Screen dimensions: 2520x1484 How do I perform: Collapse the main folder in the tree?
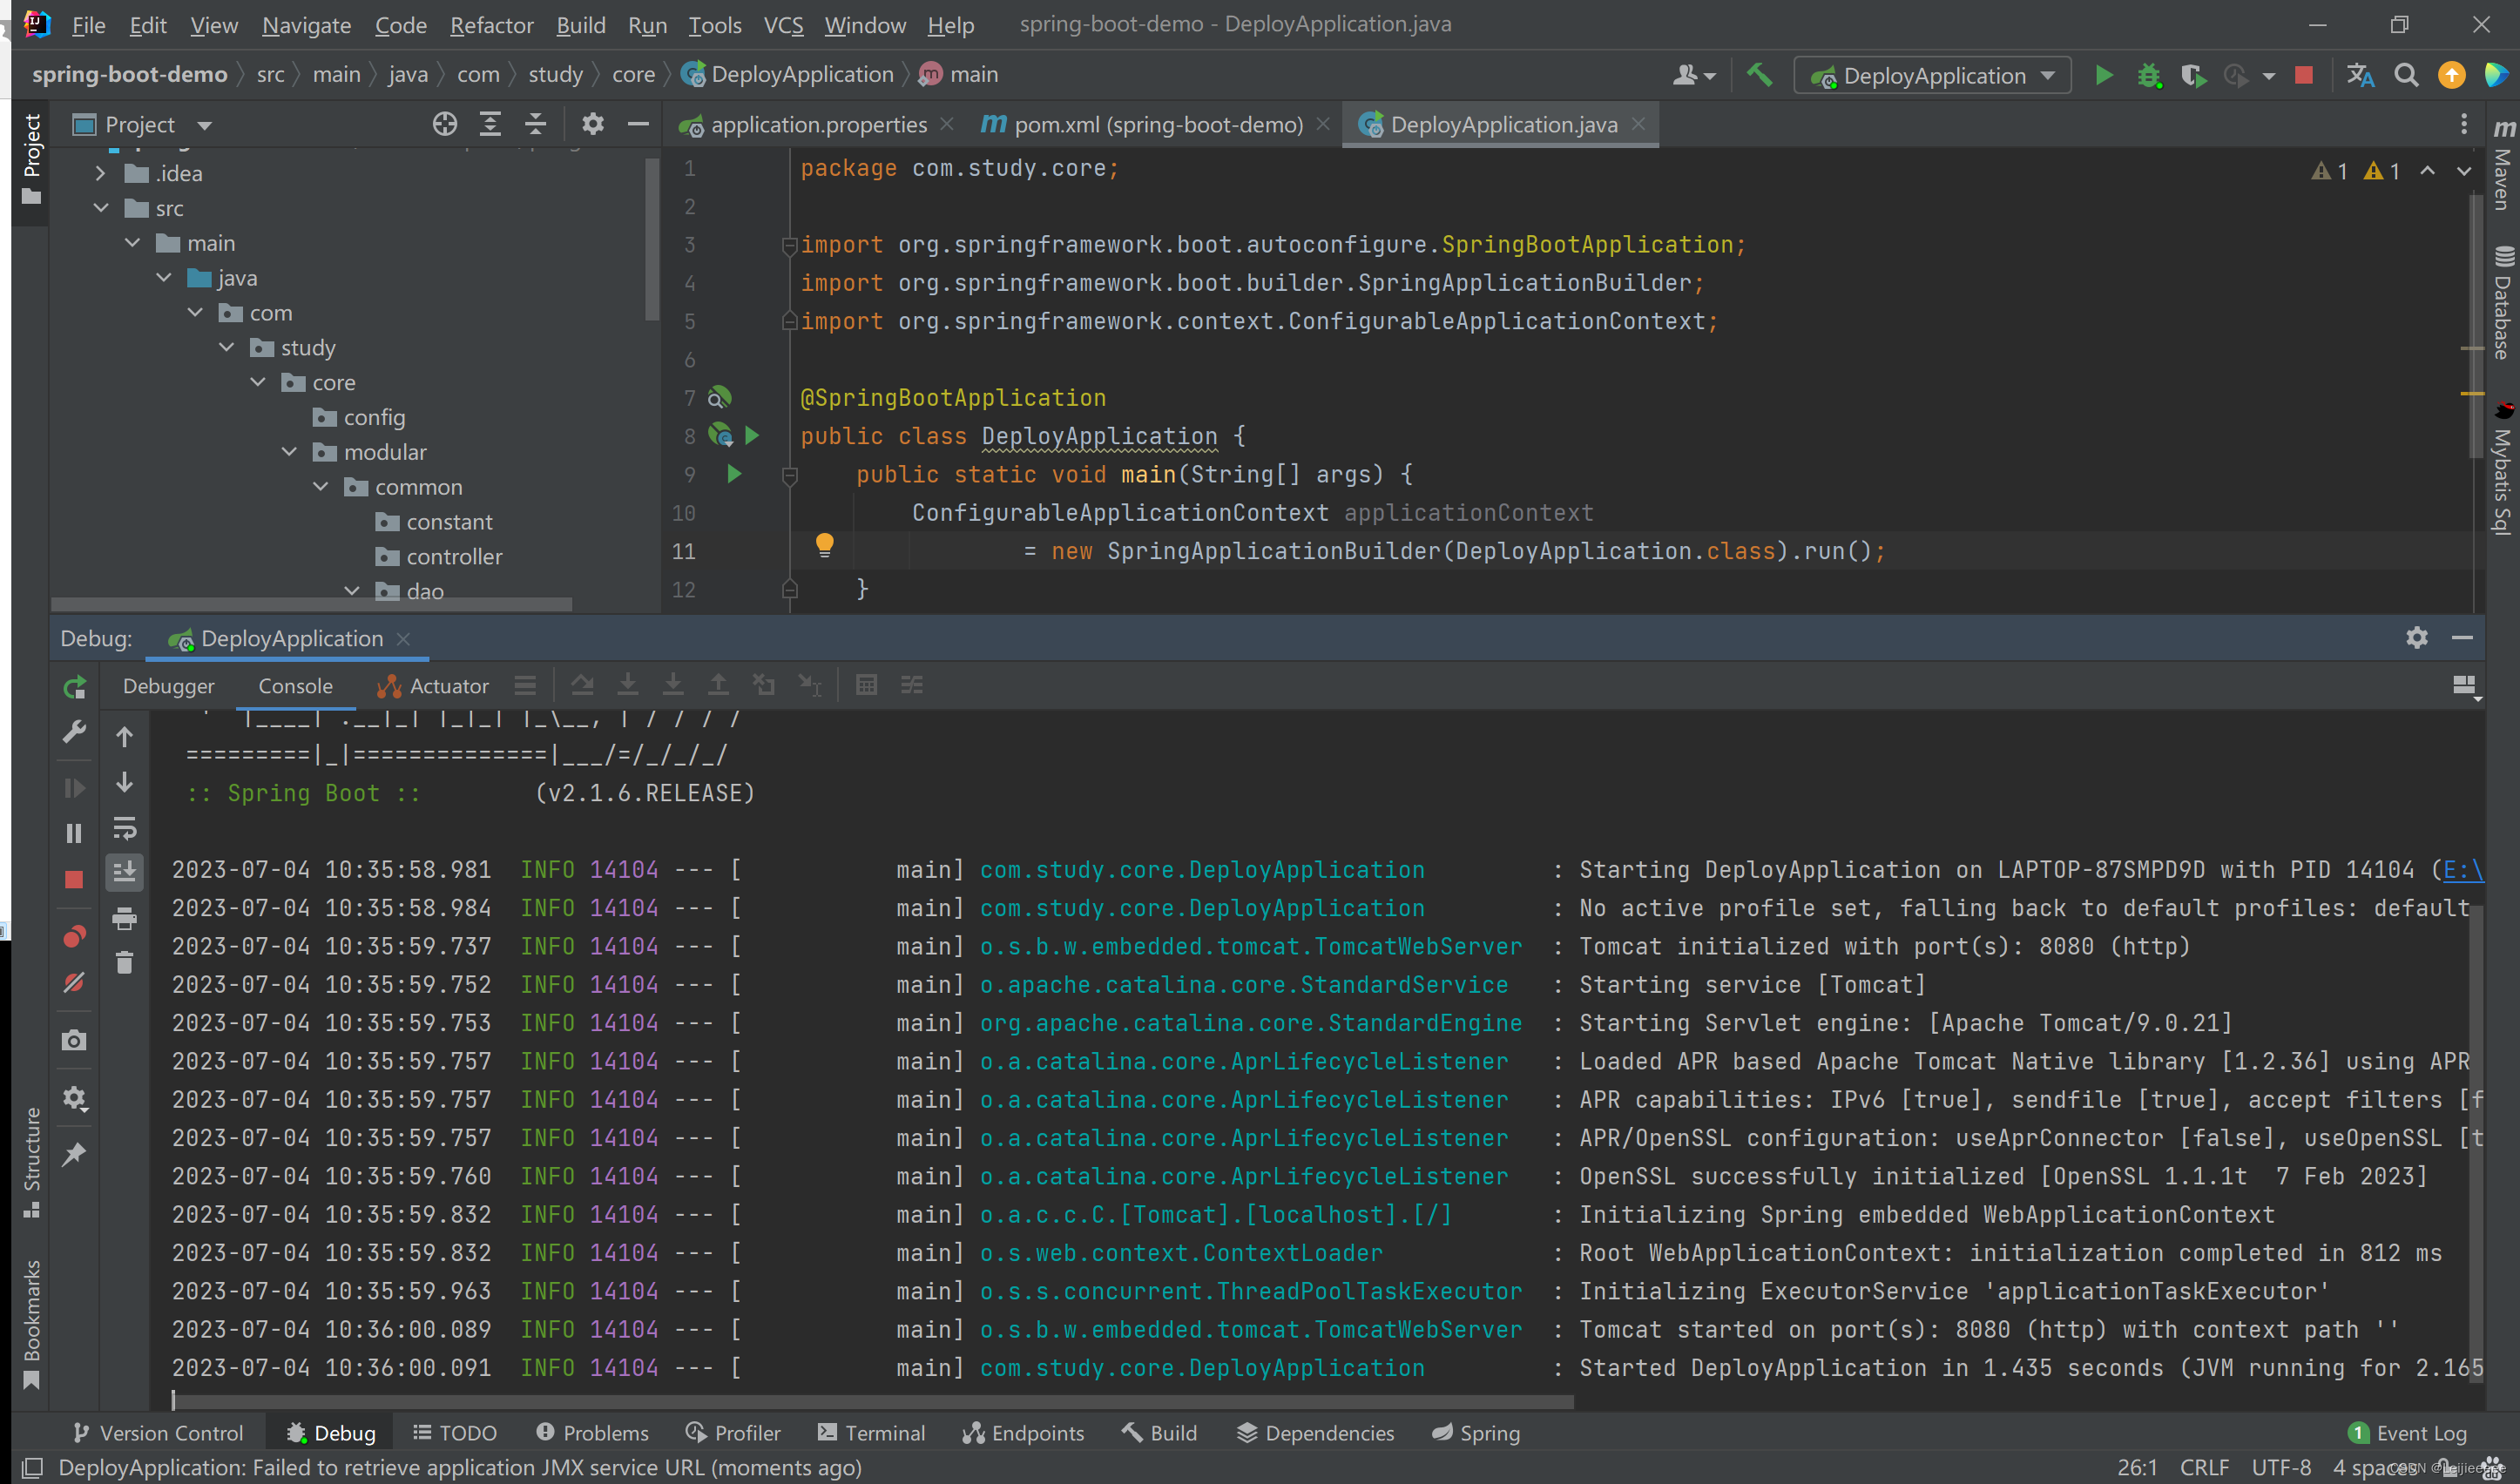pyautogui.click(x=132, y=243)
